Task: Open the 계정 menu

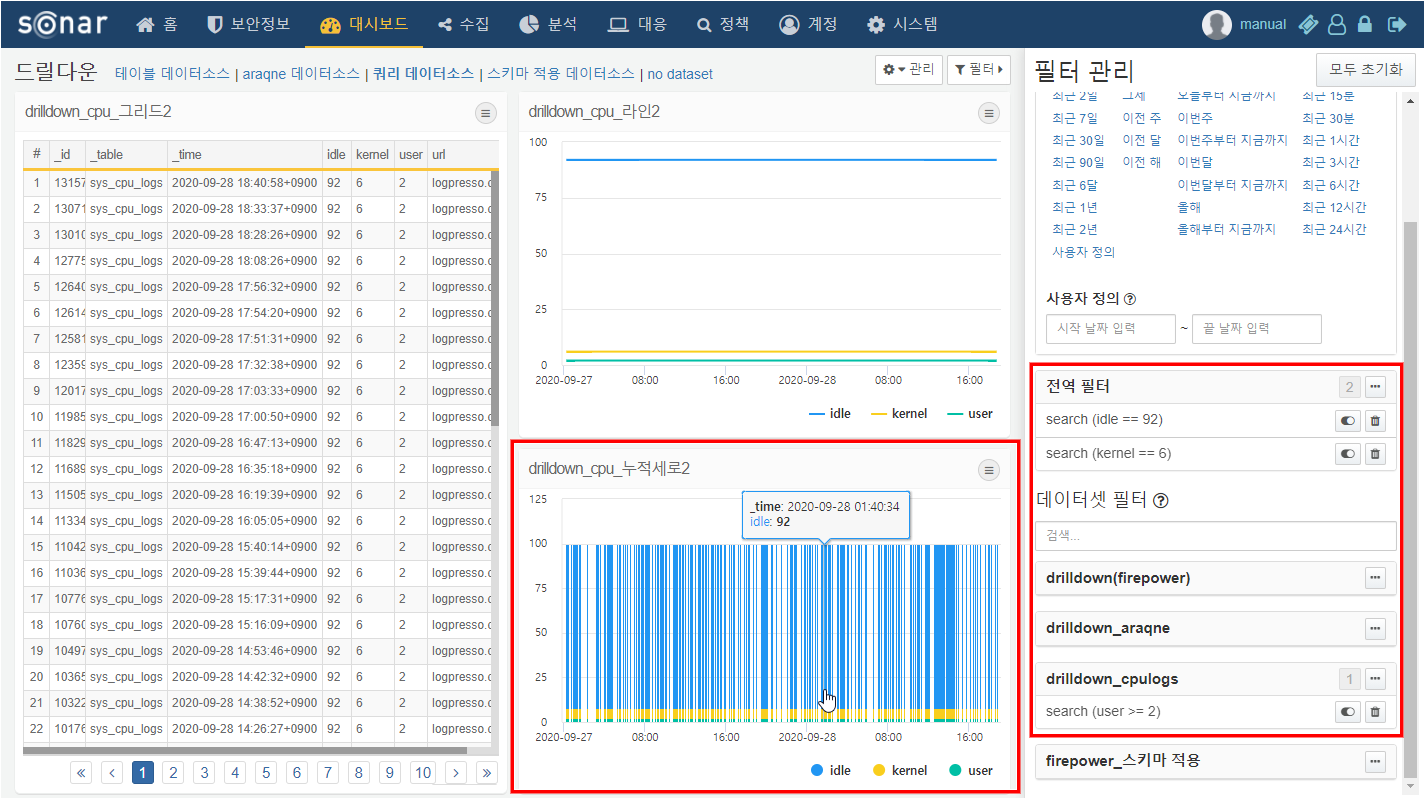Action: (x=808, y=24)
